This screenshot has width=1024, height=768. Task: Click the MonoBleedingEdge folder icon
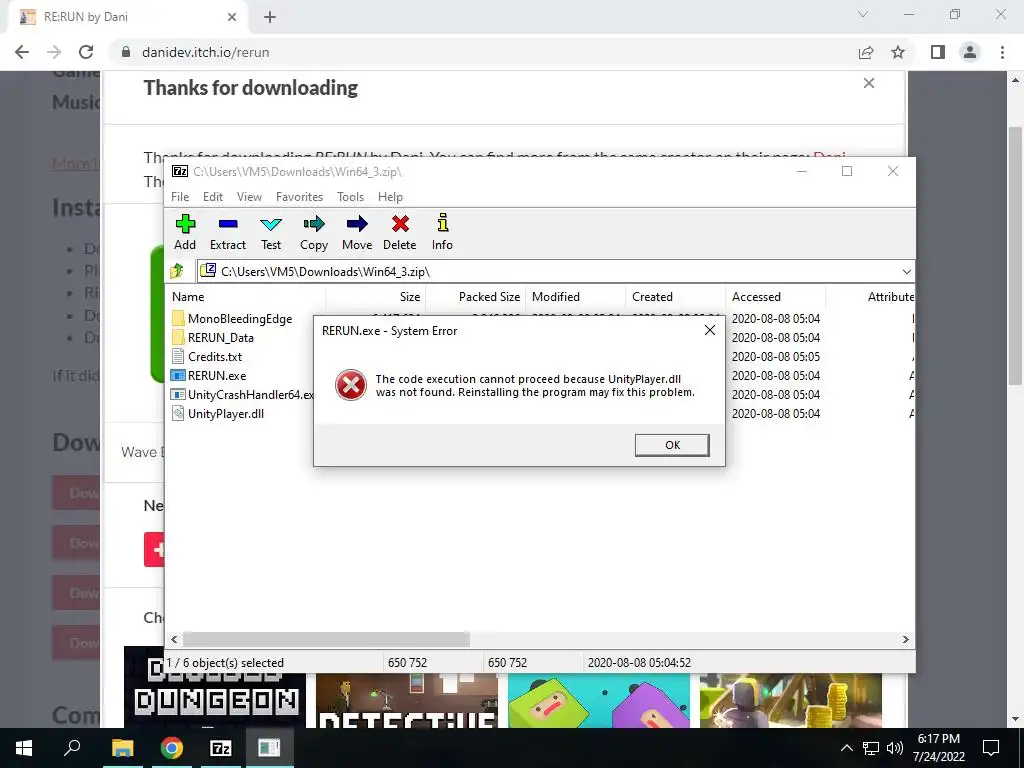178,319
